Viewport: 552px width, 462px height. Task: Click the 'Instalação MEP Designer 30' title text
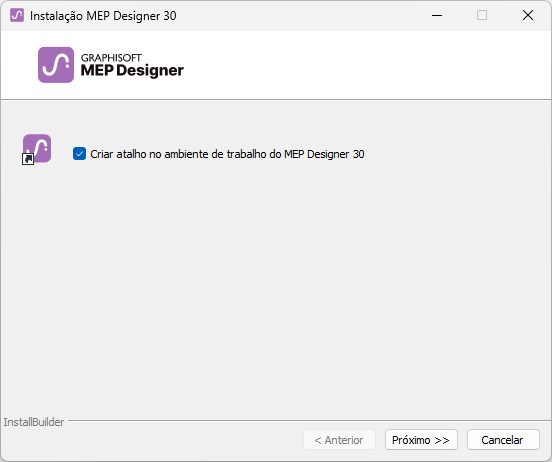(x=103, y=16)
